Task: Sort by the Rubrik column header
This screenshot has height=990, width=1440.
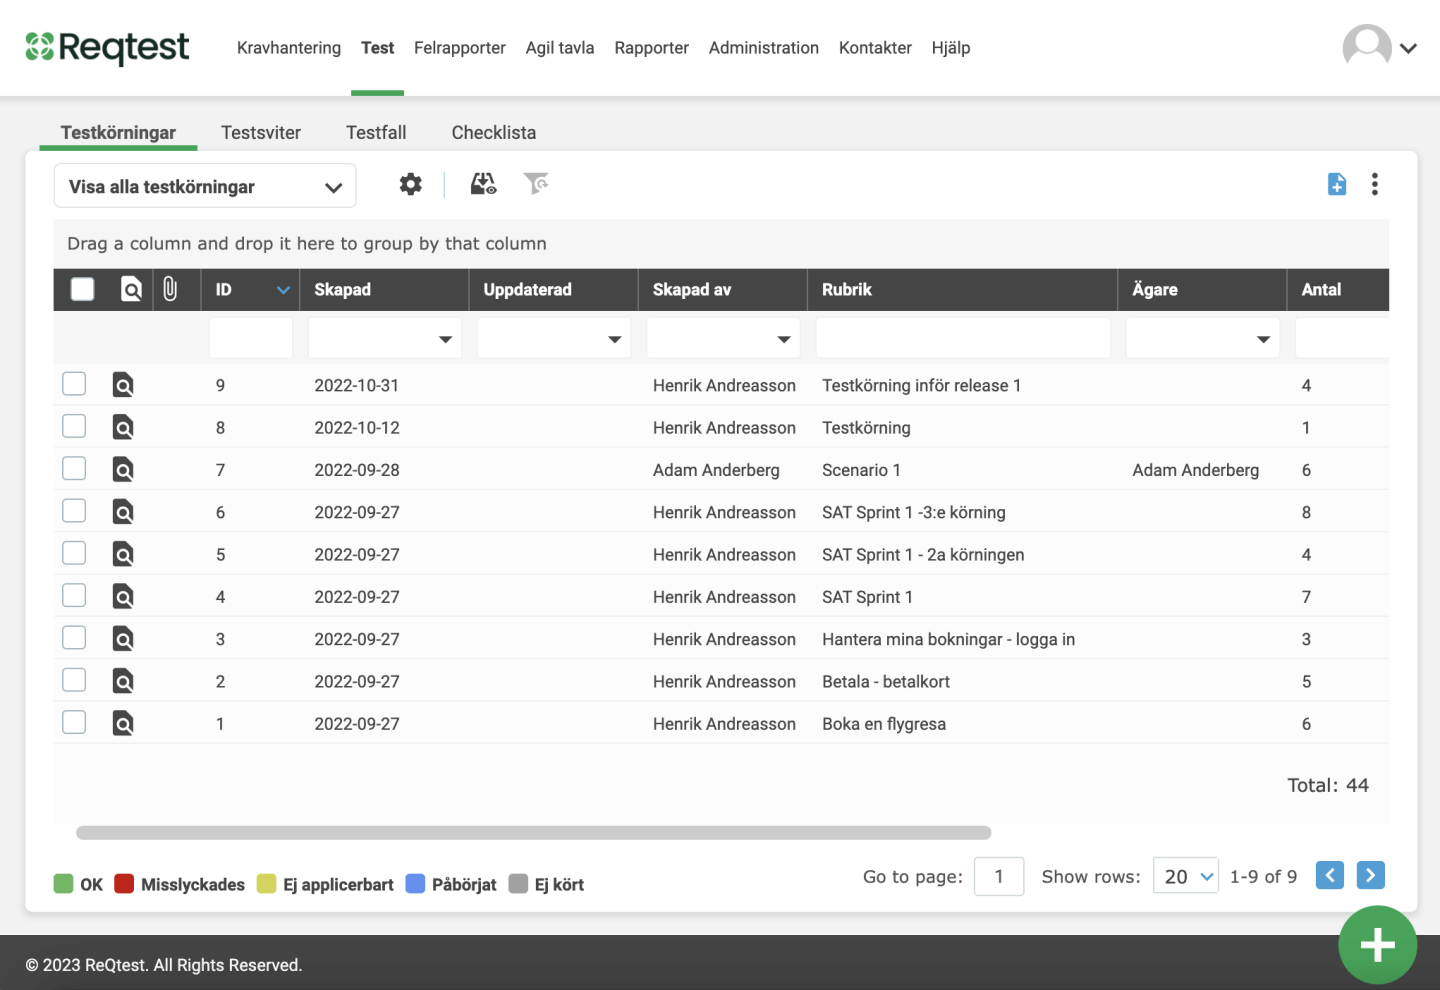Action: [x=847, y=290]
